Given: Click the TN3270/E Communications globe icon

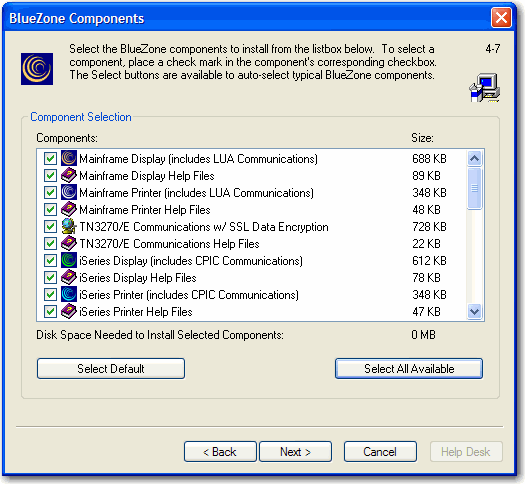Looking at the screenshot, I should 69,226.
